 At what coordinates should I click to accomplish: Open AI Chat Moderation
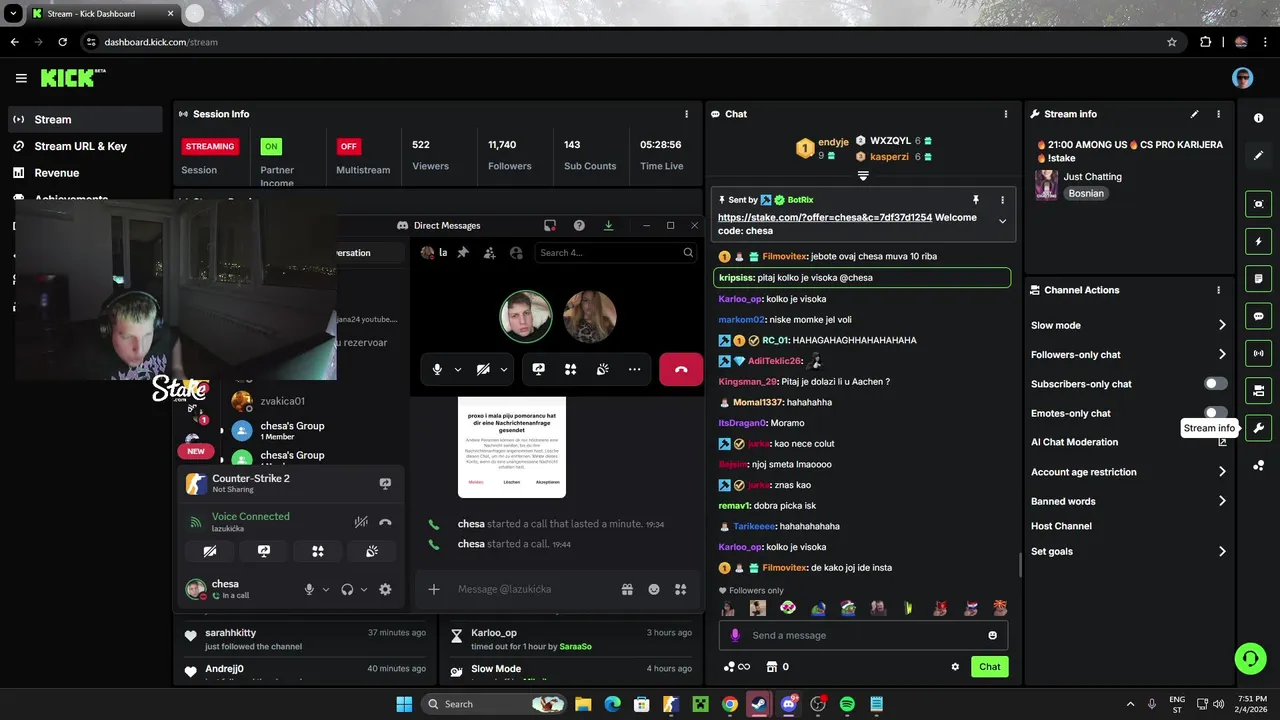(x=1074, y=442)
